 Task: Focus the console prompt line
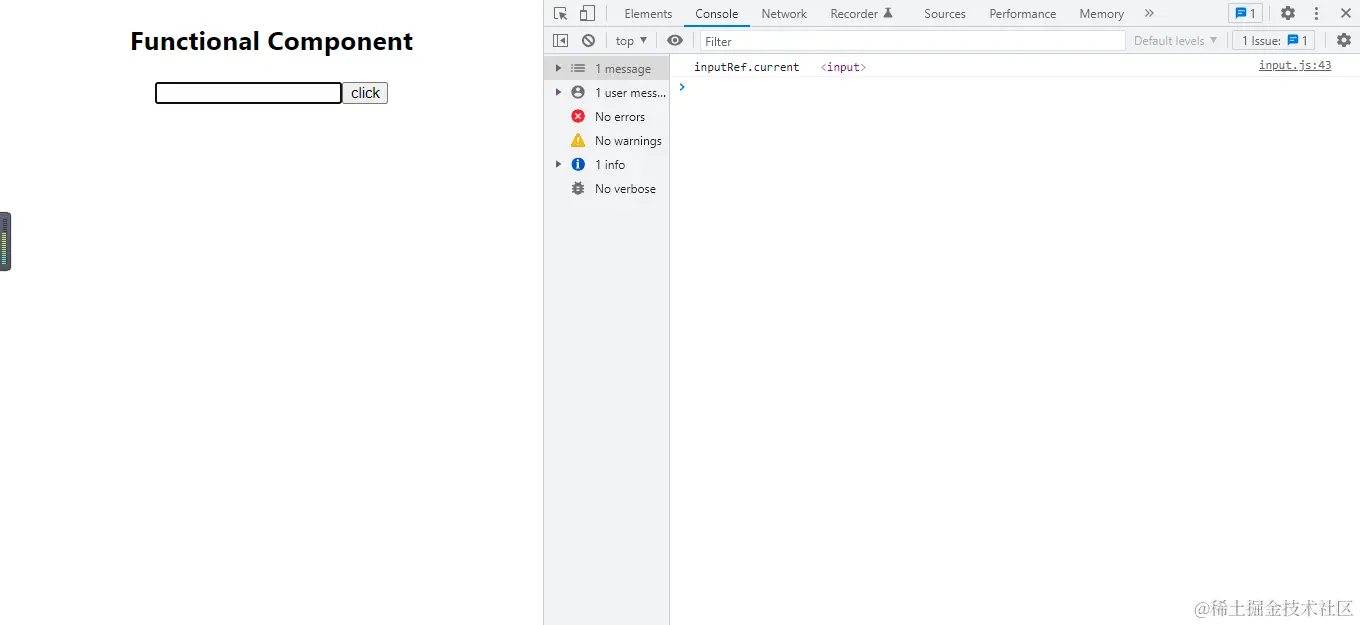click(x=1015, y=87)
